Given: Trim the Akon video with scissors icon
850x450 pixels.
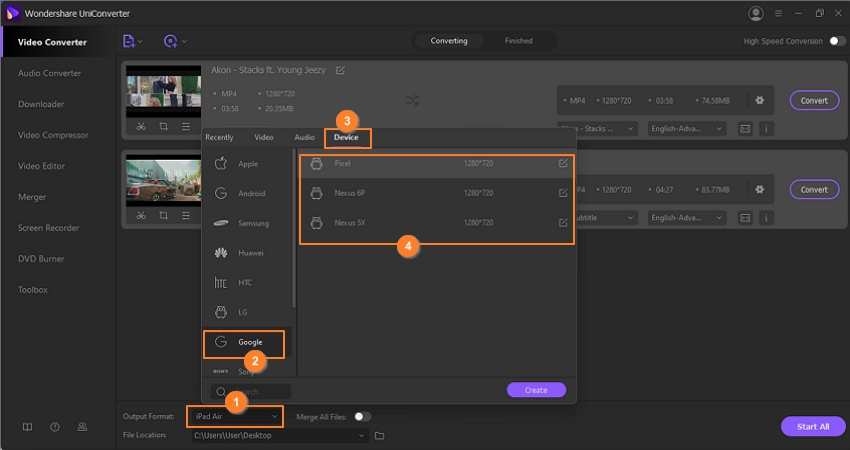Looking at the screenshot, I should [141, 126].
